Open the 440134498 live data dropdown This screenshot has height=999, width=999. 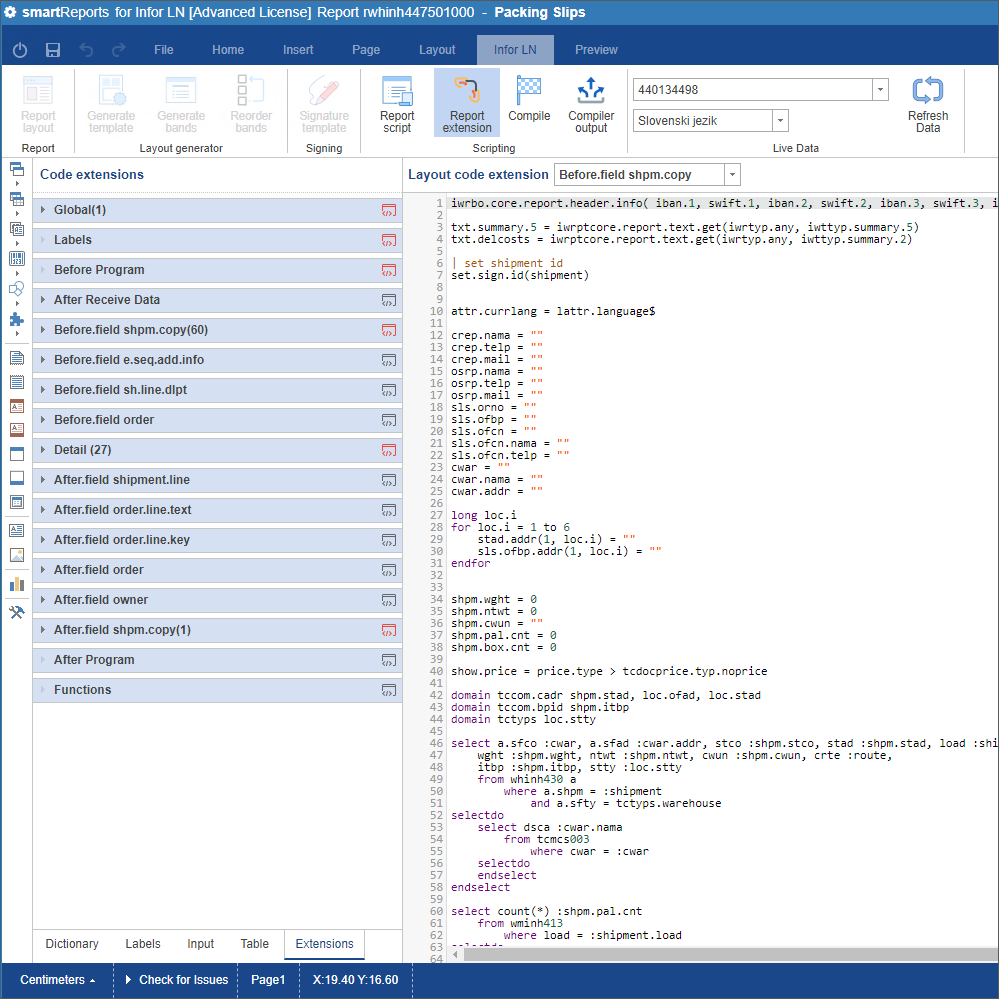point(880,90)
